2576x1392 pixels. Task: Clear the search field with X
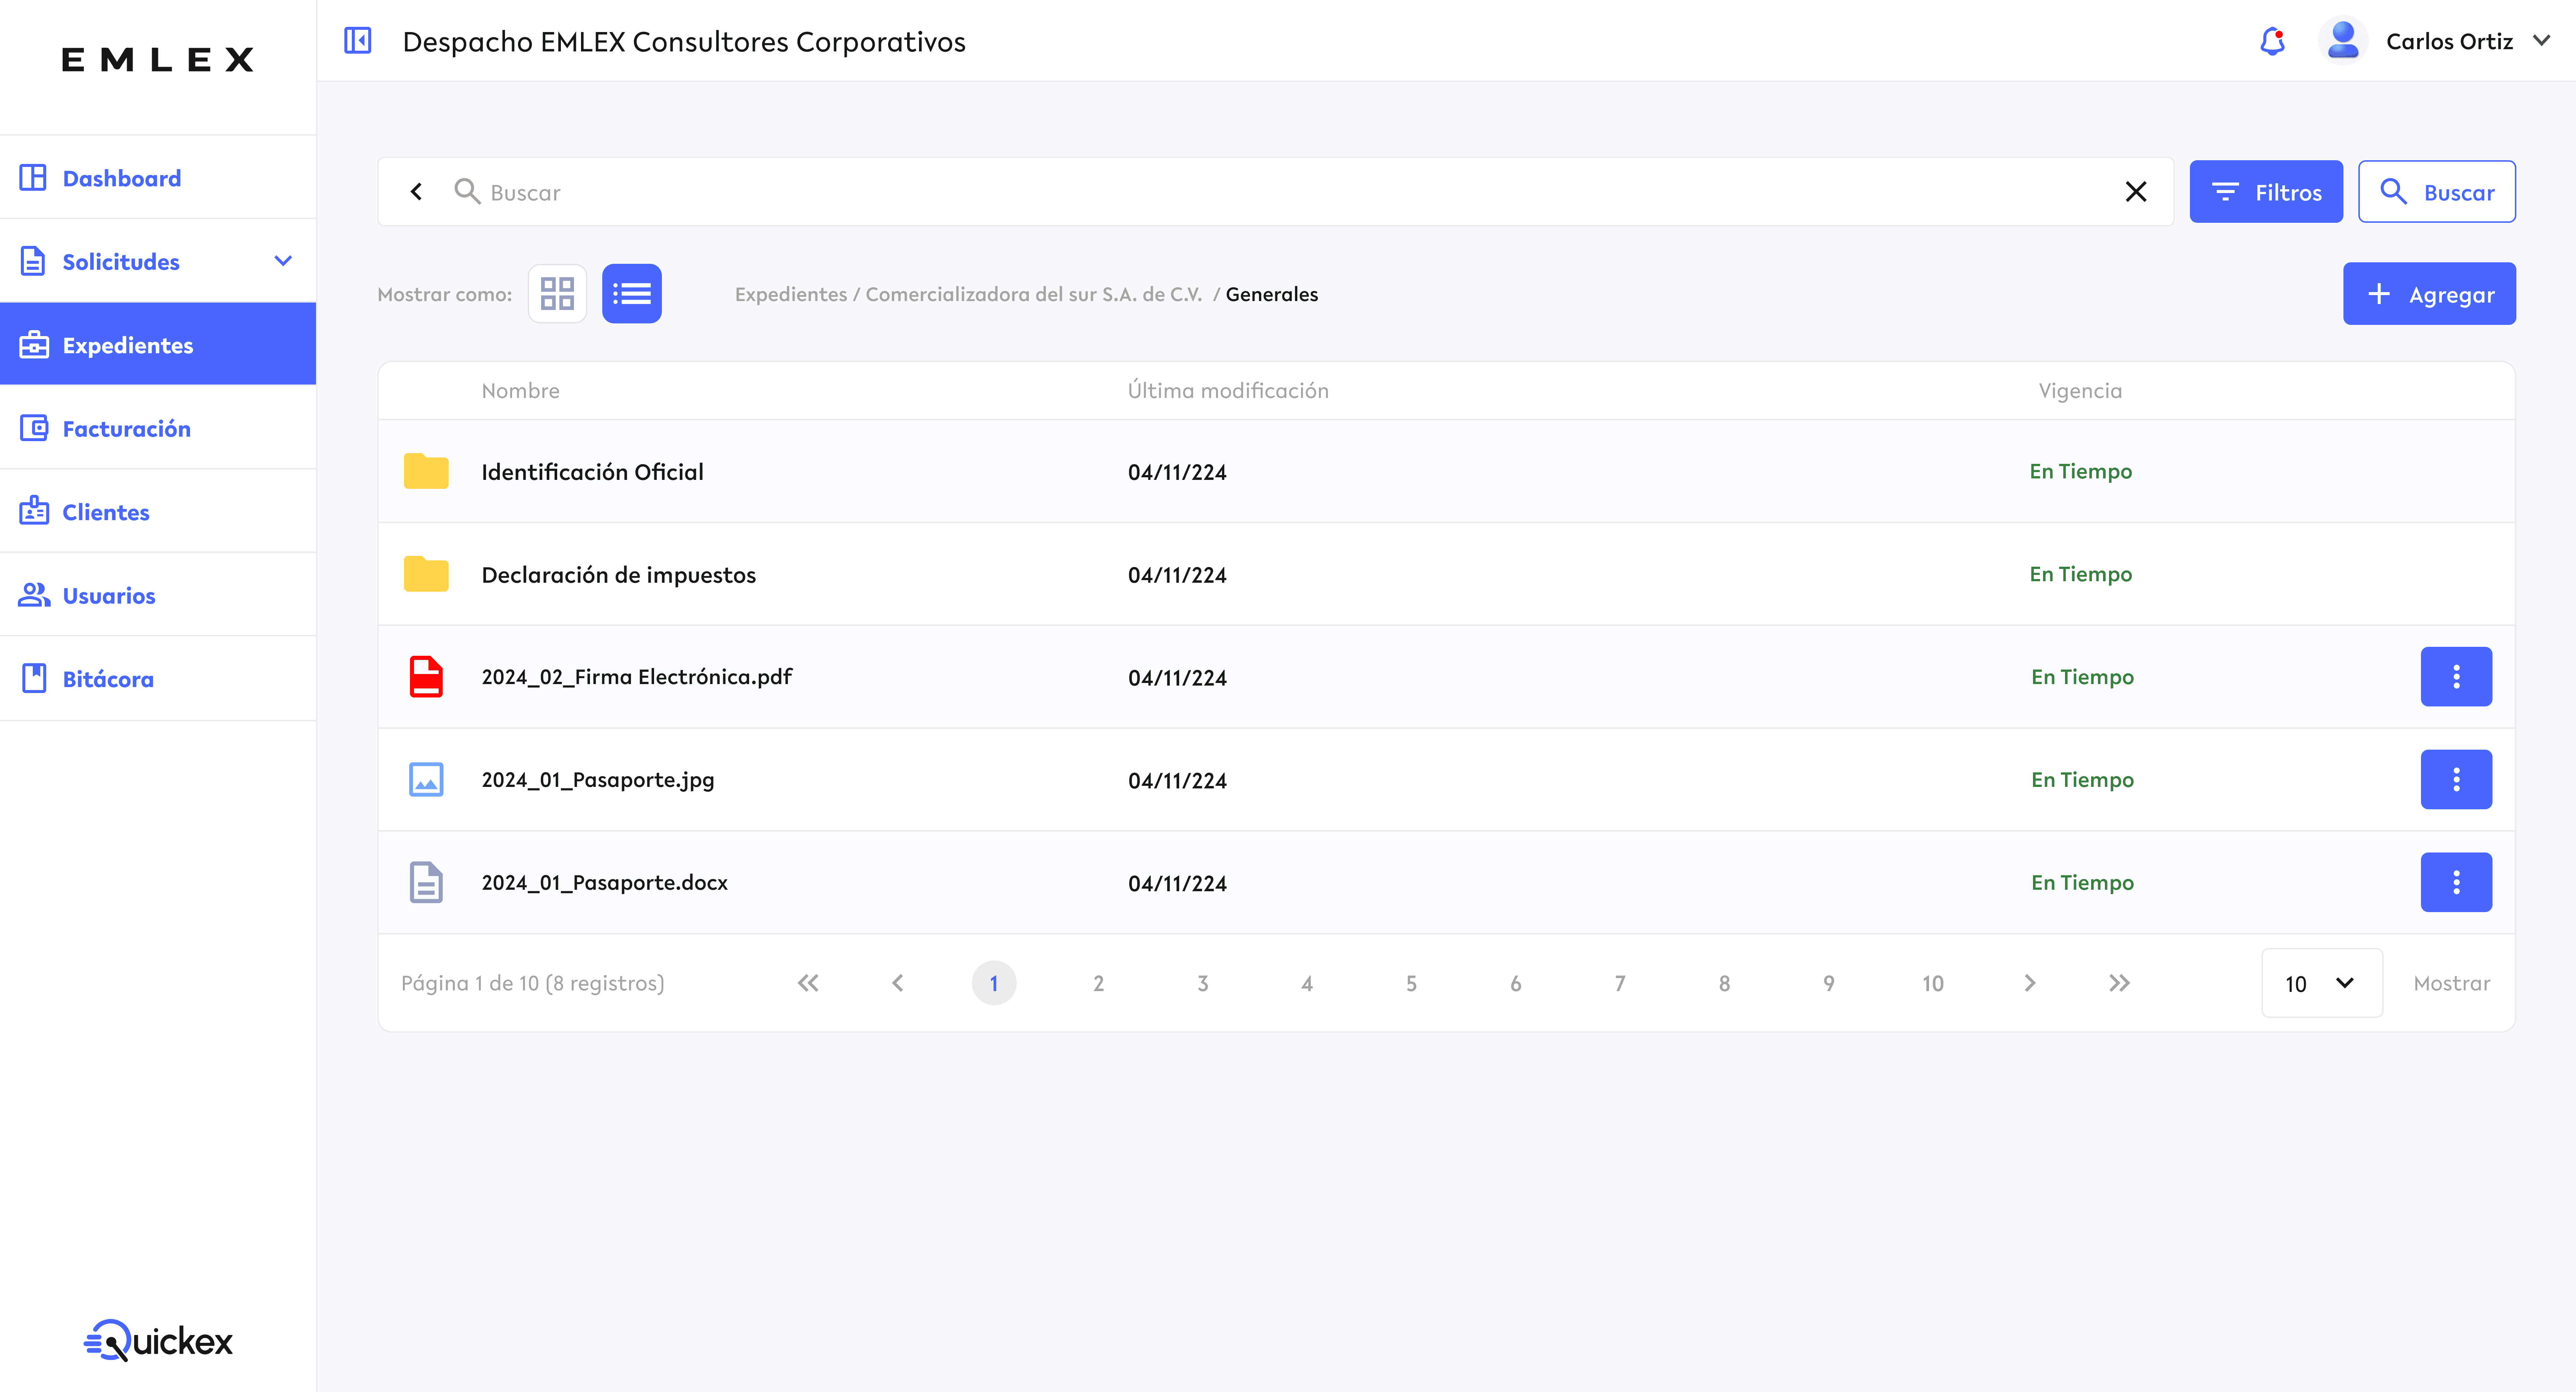coord(2135,191)
